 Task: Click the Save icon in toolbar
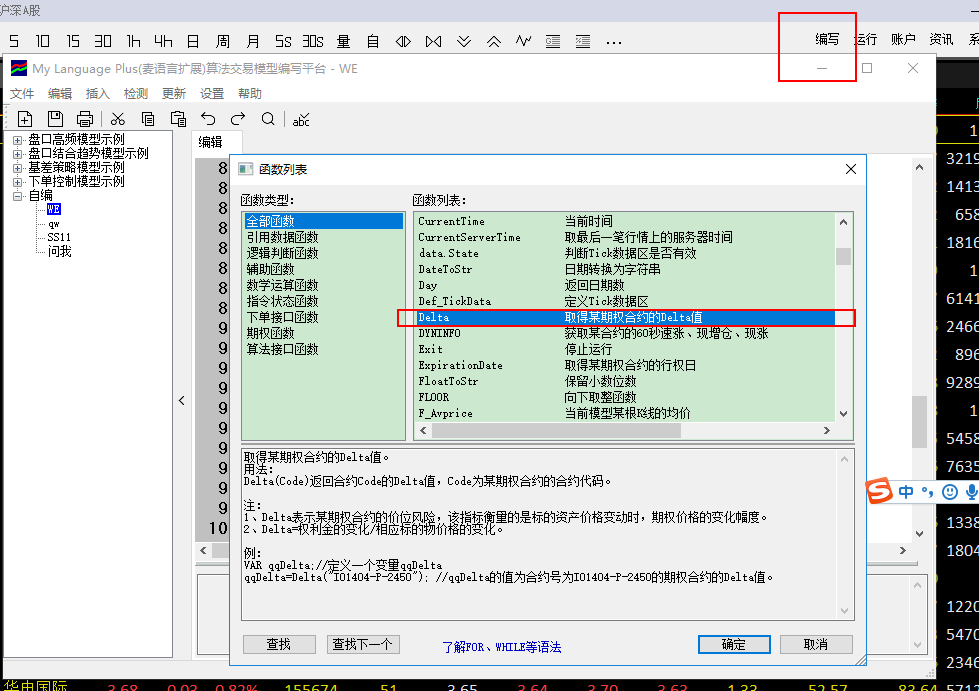tap(56, 119)
